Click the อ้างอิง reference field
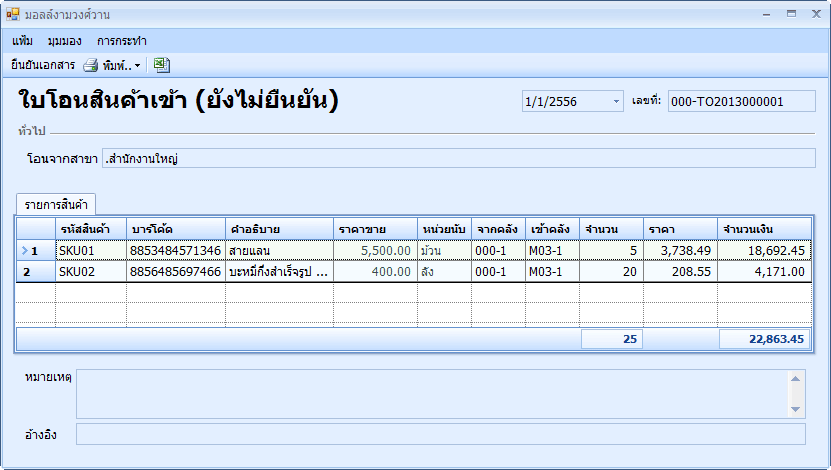 tap(440, 434)
